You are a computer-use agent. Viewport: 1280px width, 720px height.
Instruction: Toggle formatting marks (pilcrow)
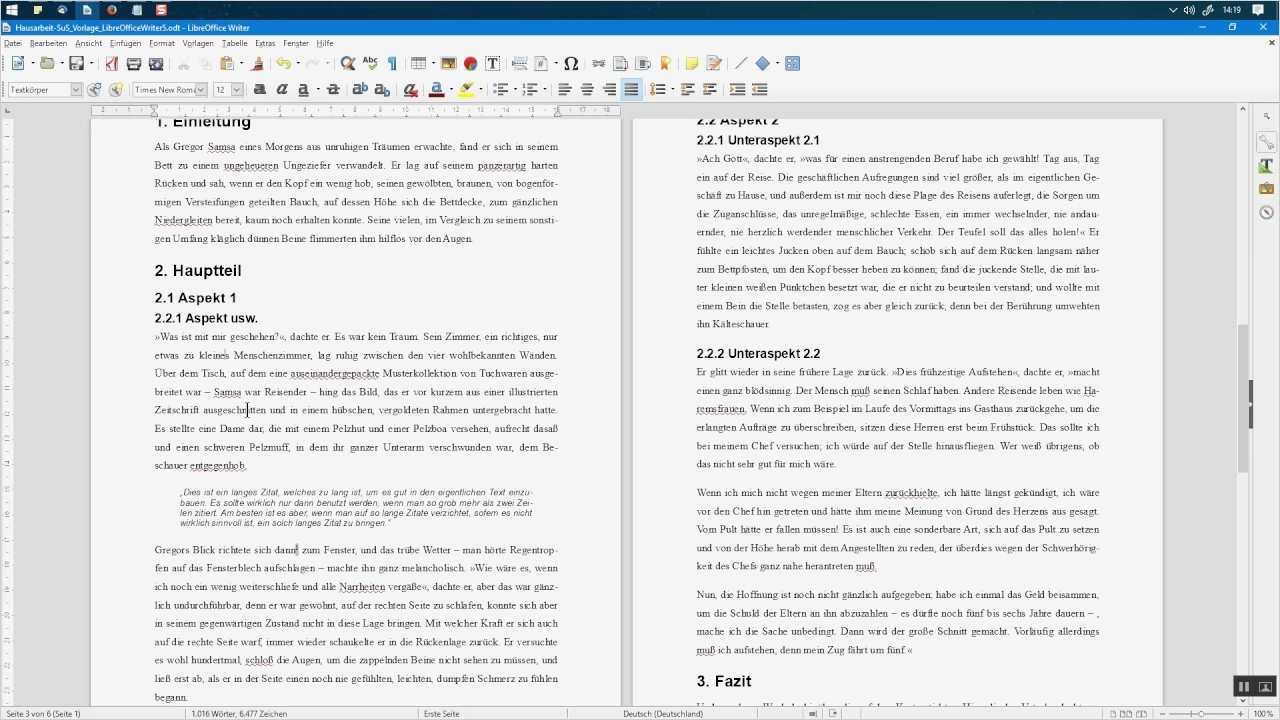pyautogui.click(x=392, y=64)
